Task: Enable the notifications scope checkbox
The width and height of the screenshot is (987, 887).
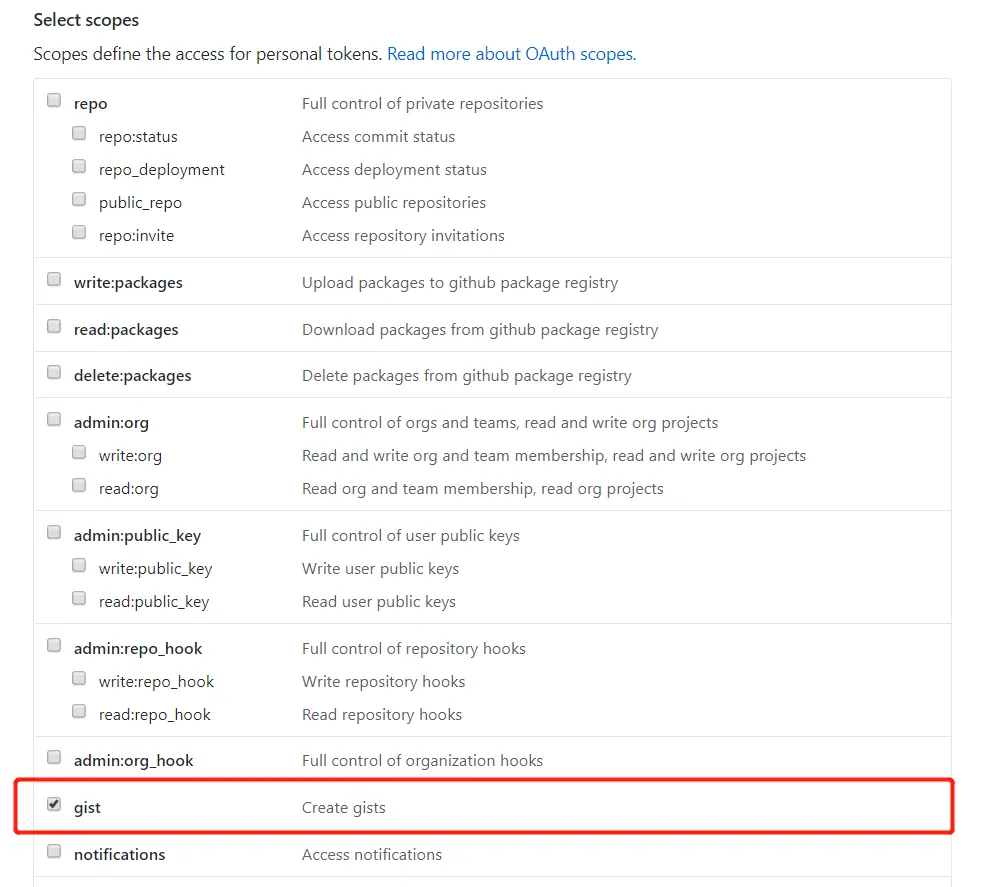Action: point(54,852)
